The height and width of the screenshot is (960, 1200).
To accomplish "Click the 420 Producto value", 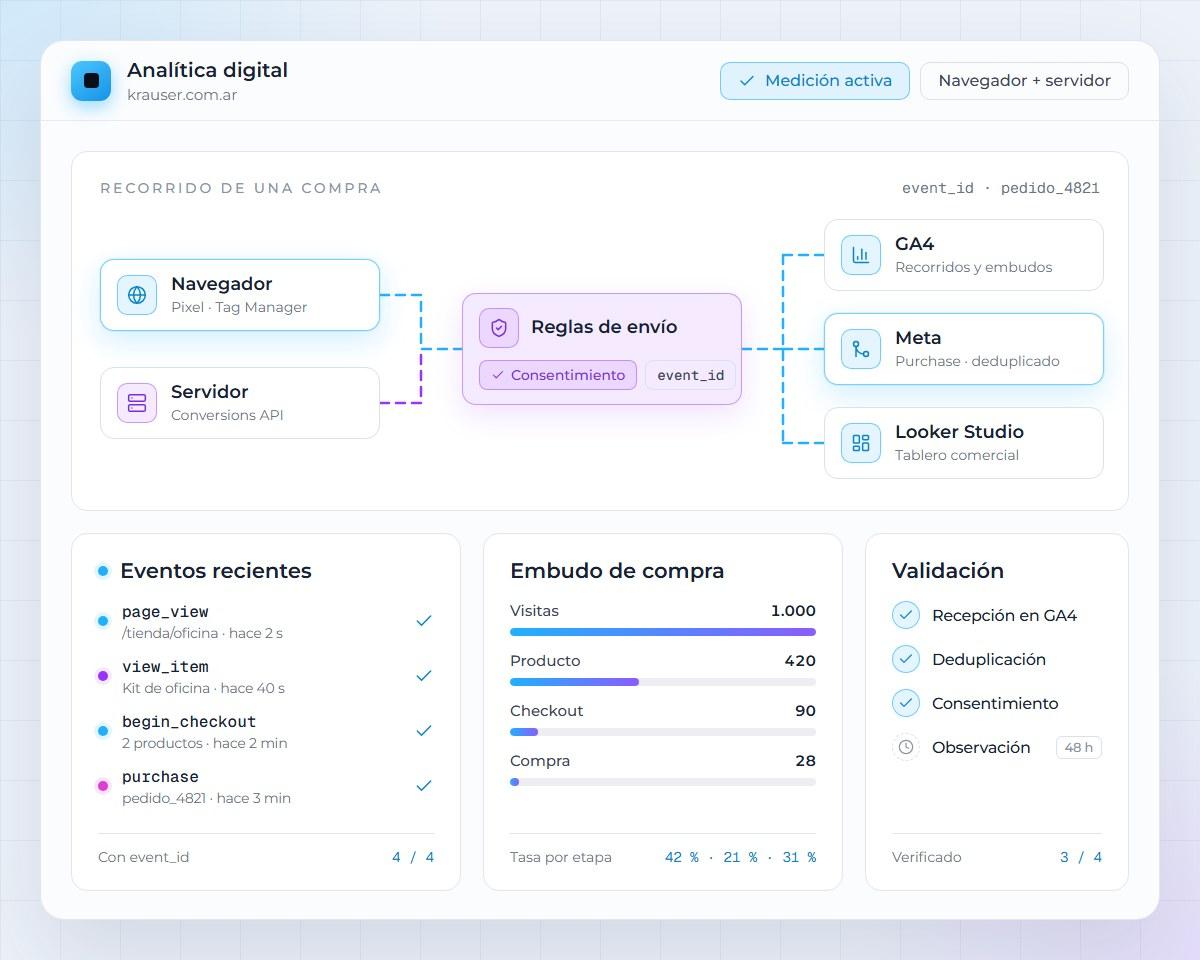I will [x=800, y=661].
